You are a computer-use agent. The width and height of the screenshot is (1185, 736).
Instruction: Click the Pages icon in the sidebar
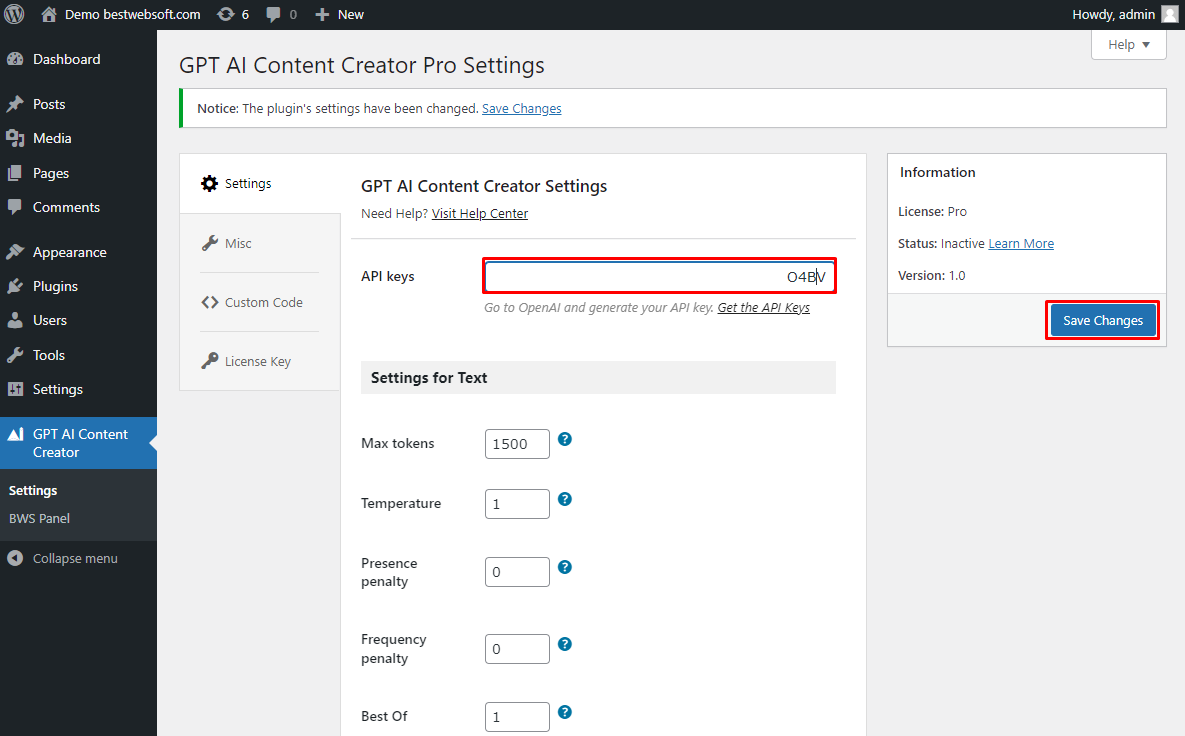tap(15, 173)
